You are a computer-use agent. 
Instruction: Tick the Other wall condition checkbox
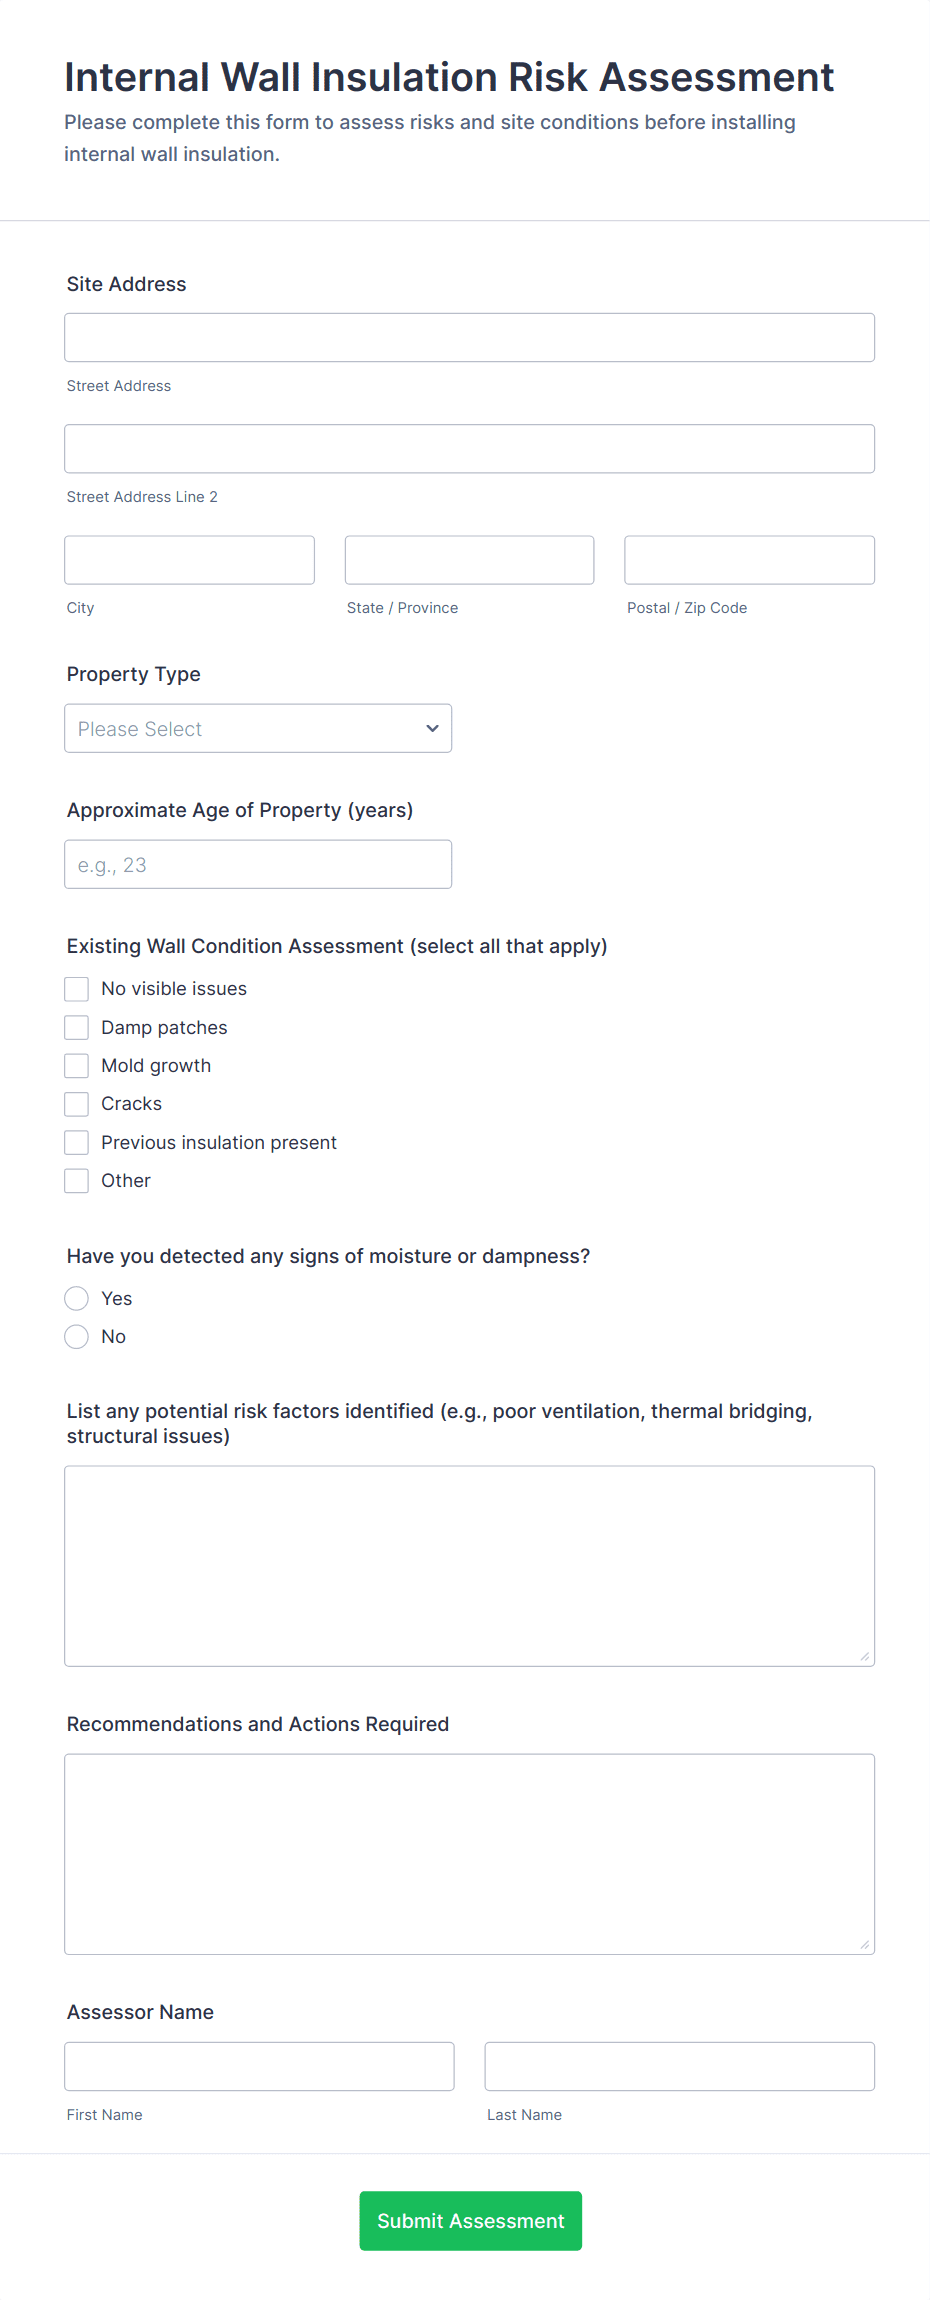point(77,1181)
